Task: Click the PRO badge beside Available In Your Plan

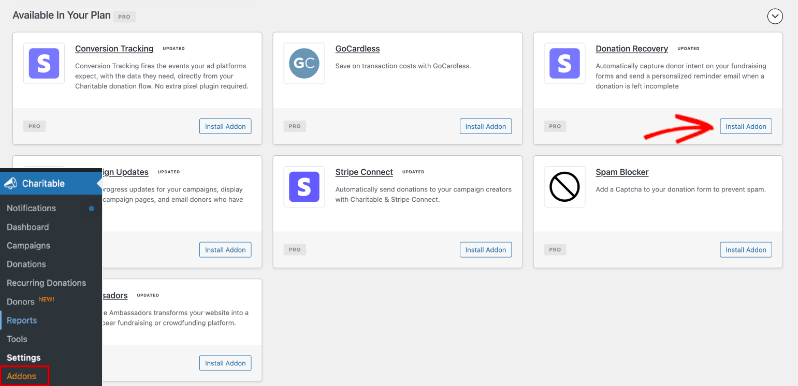Action: click(124, 17)
